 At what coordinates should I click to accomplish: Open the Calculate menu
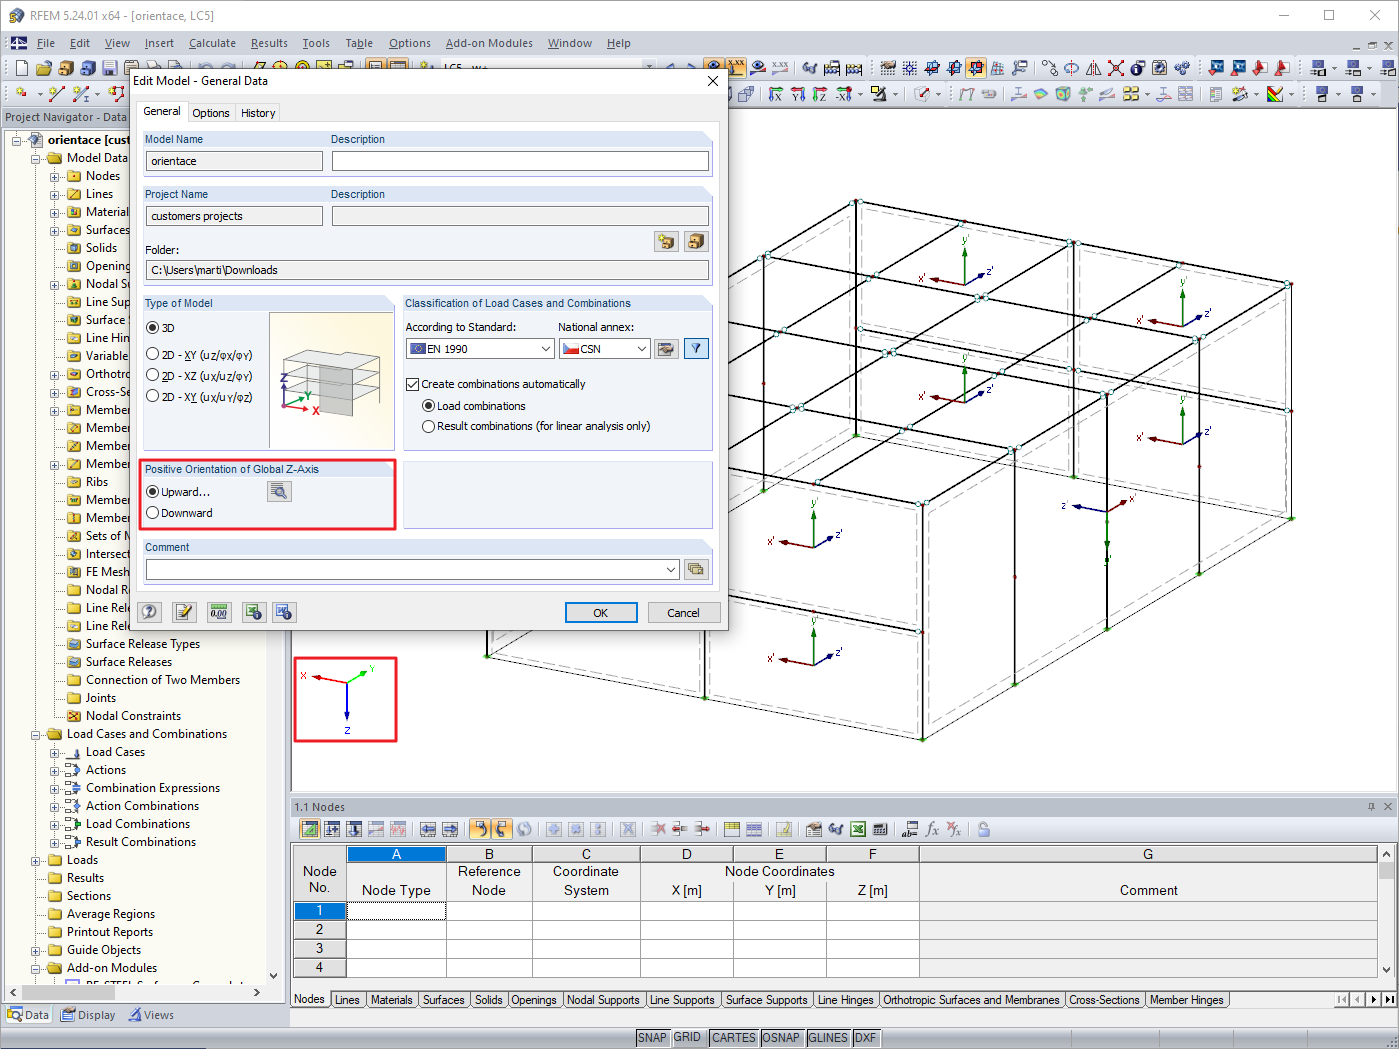(212, 43)
